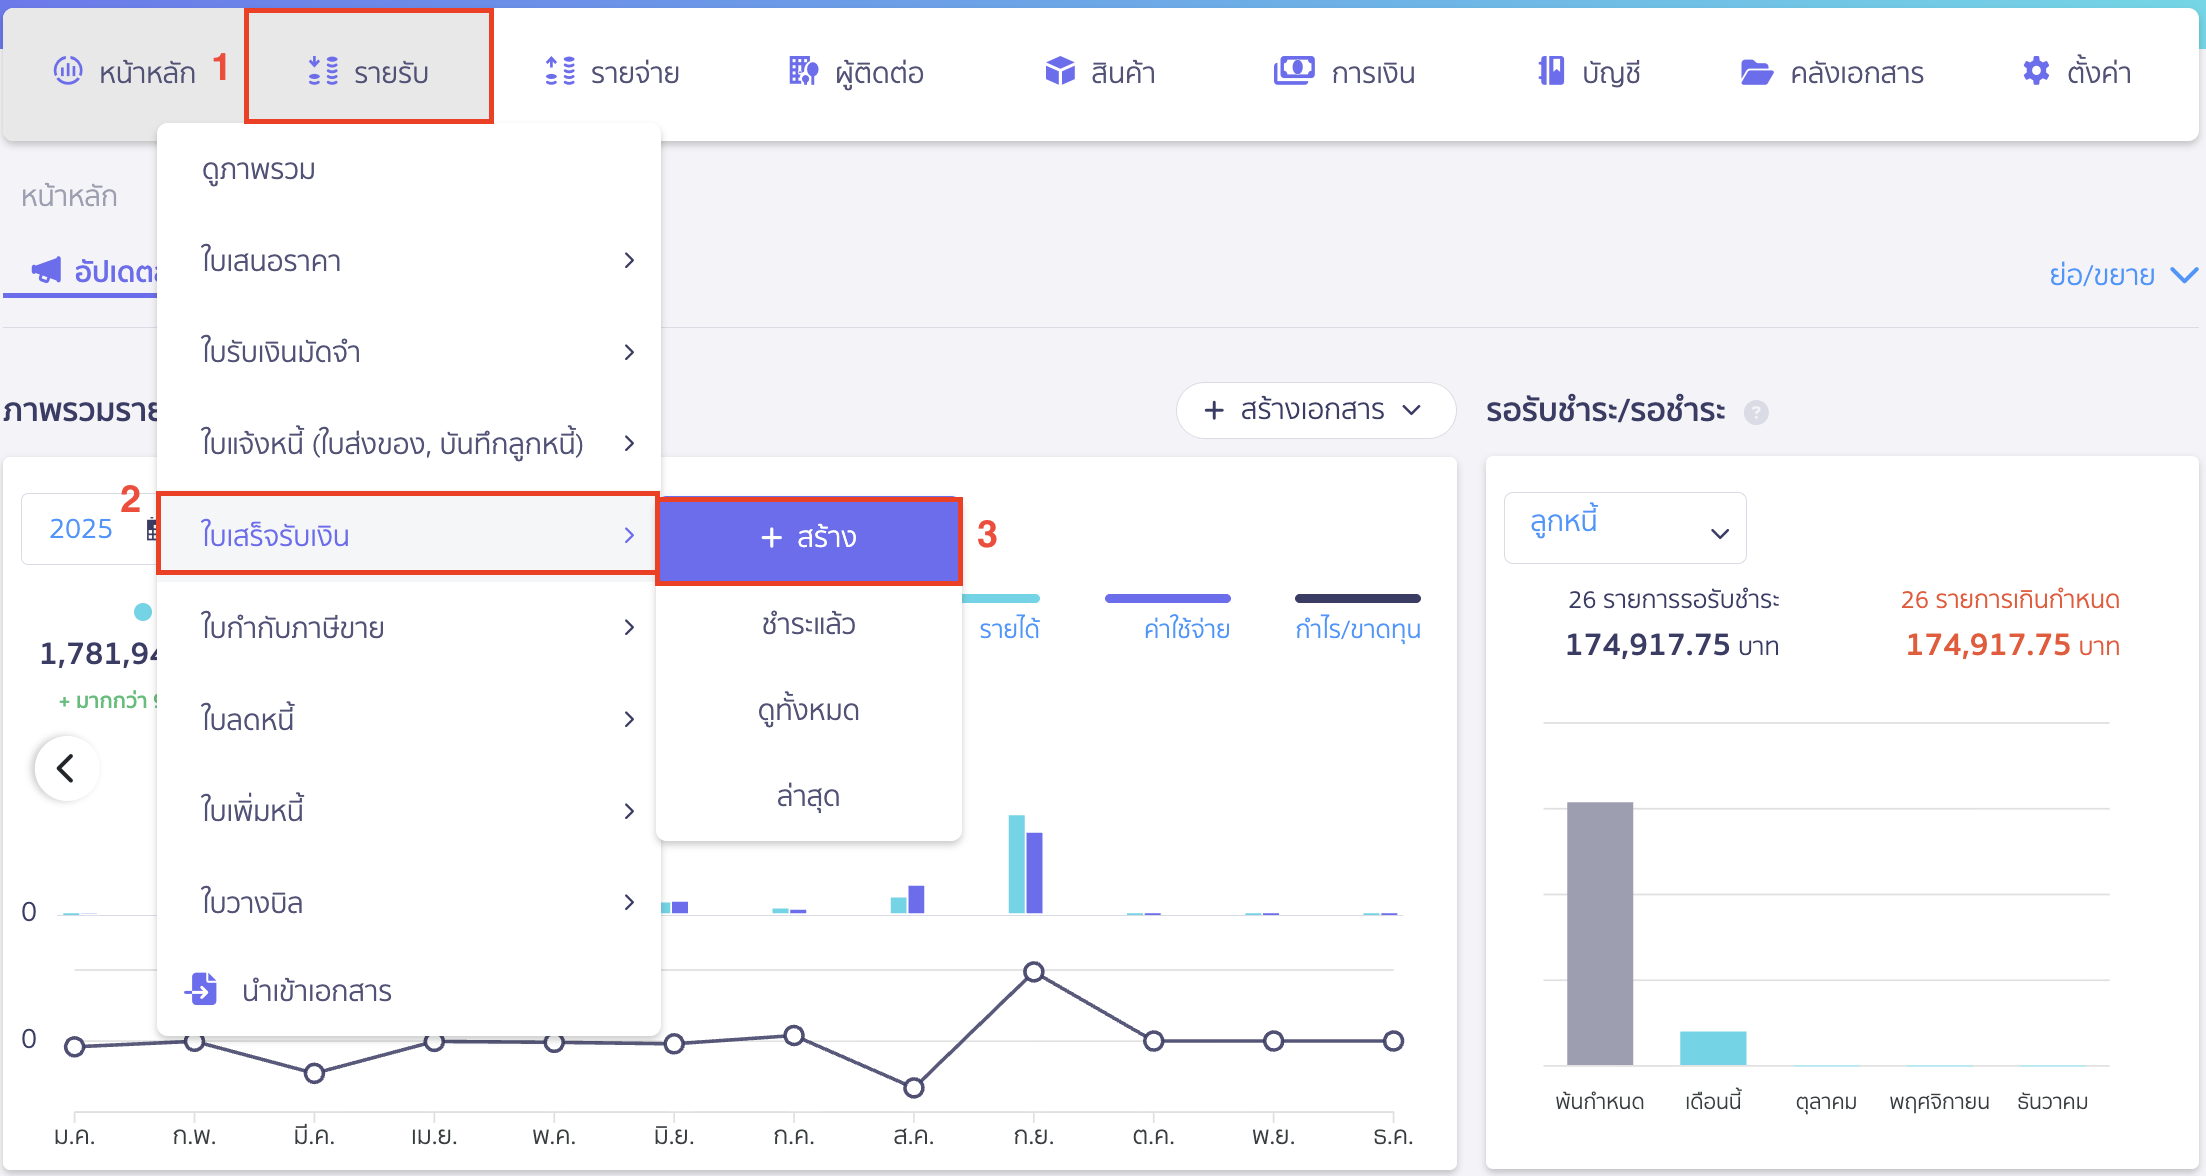2206x1176 pixels.
Task: Toggle the ค่าใช้จ่าย chart legend
Action: tap(1186, 628)
